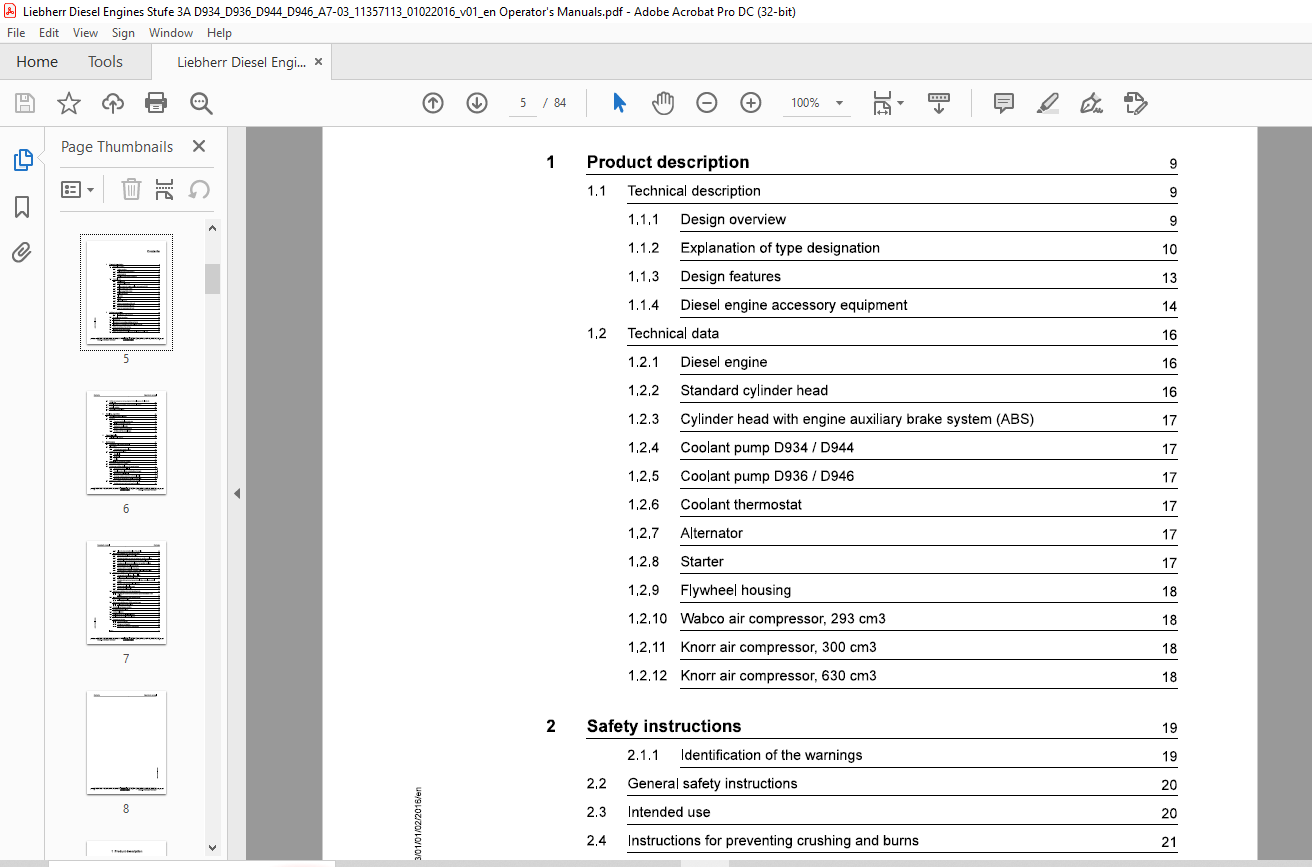Collapse the navigation pane arrow

pos(237,493)
